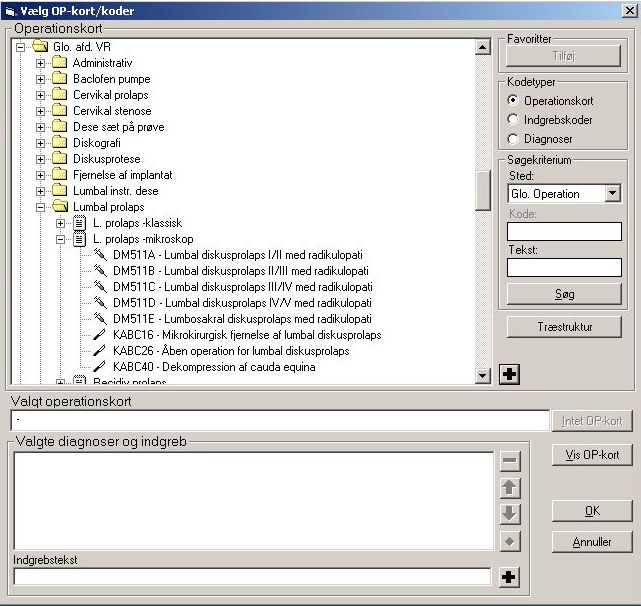The width and height of the screenshot is (641, 606).
Task: Select the KABC16 procedure scalpel icon
Action: tap(99, 334)
